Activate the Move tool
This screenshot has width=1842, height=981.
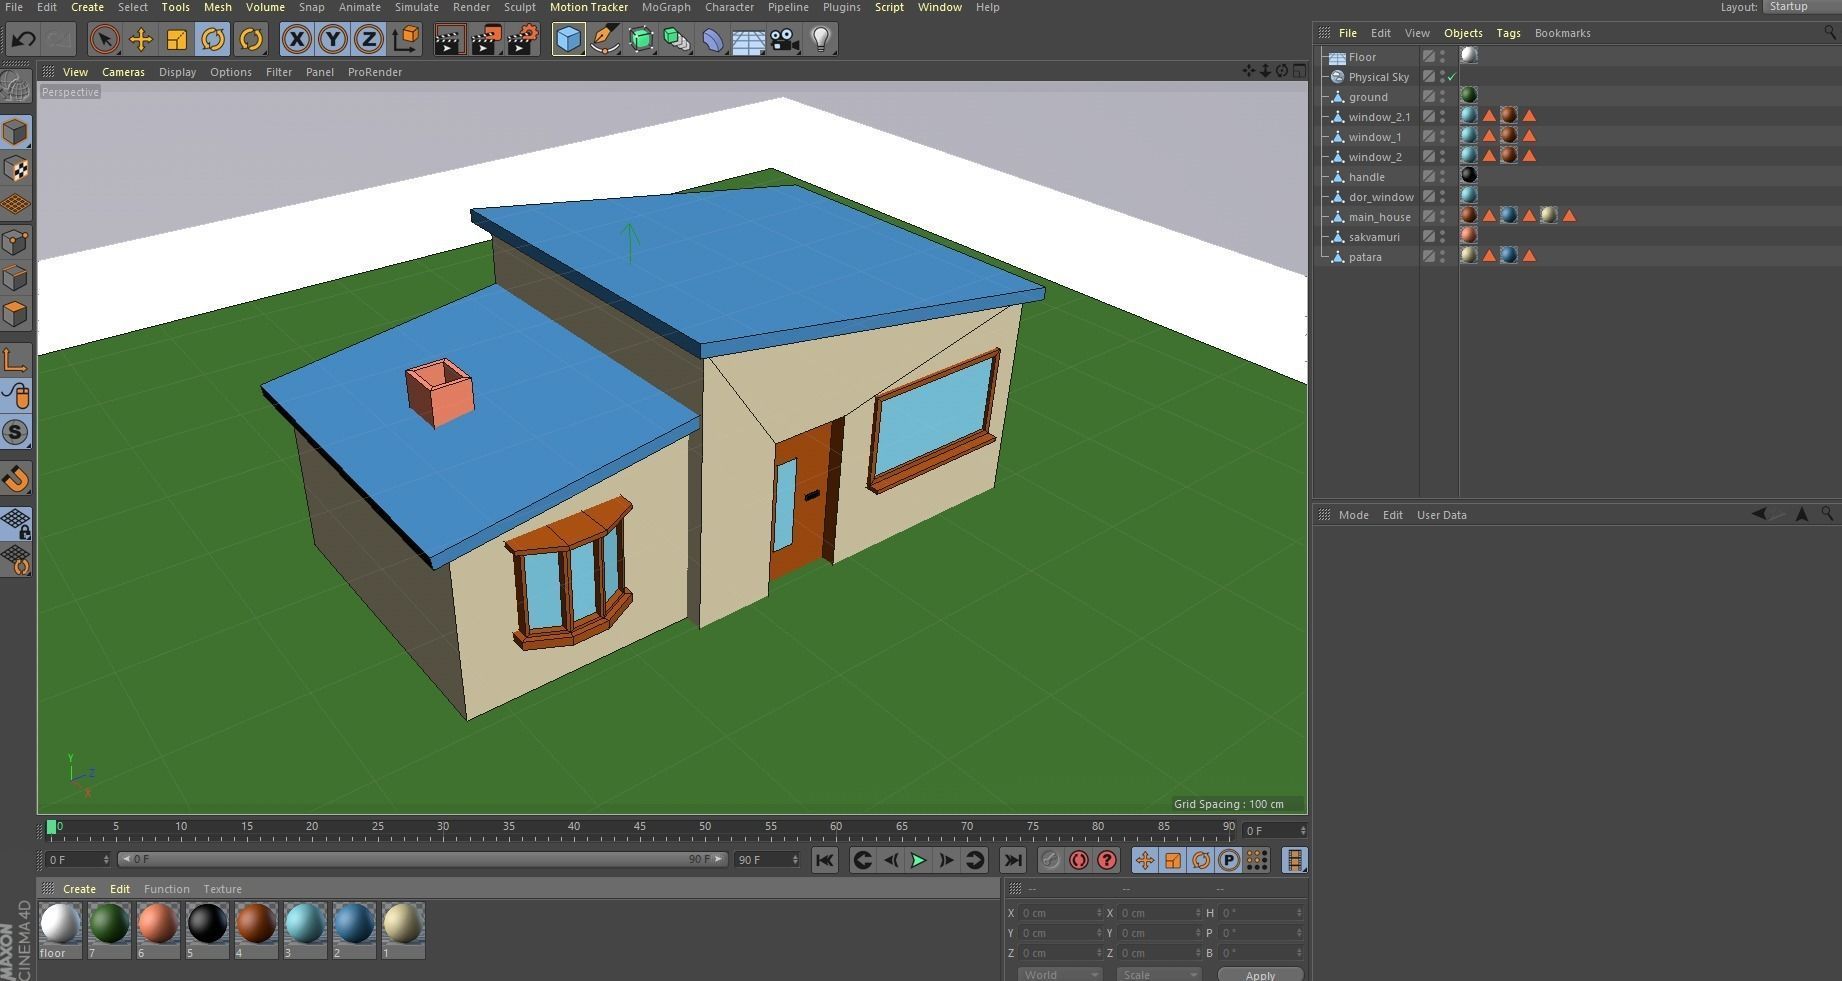tap(141, 39)
